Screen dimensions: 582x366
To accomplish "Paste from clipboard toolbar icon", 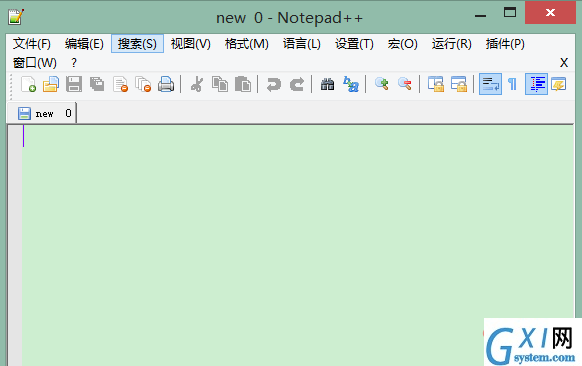I will (243, 84).
